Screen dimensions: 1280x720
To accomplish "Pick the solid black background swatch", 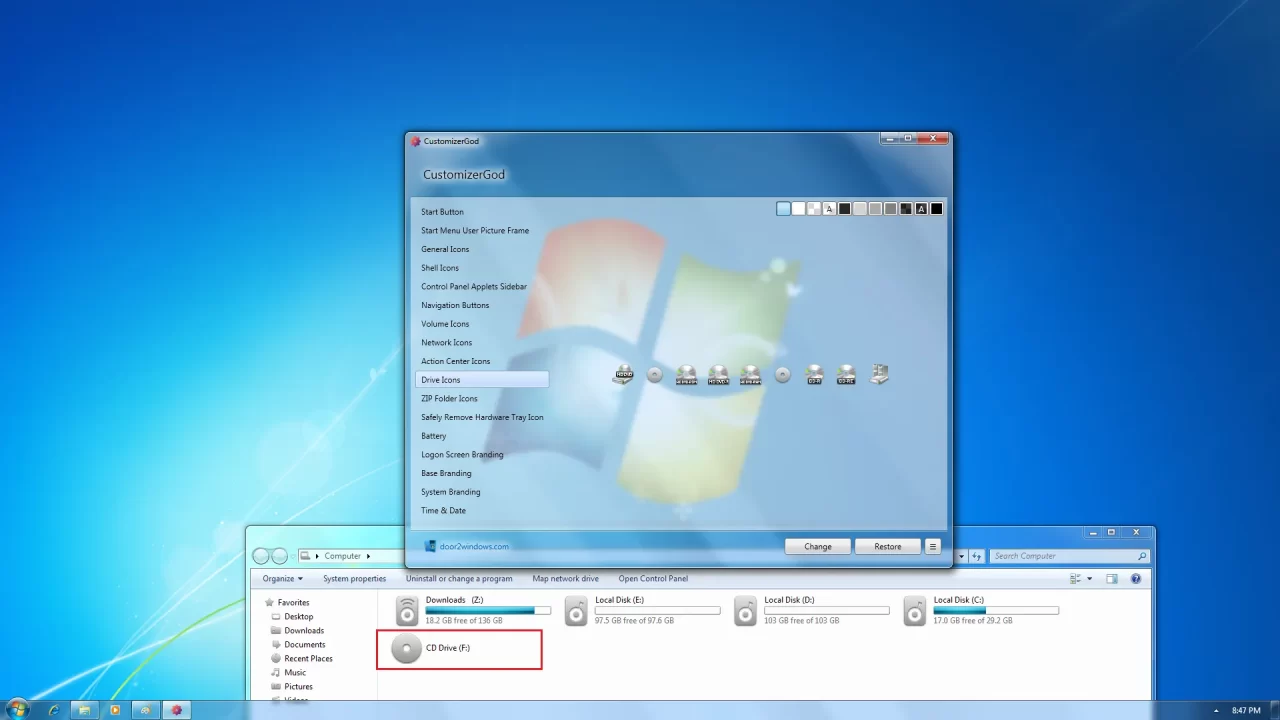I will [937, 209].
